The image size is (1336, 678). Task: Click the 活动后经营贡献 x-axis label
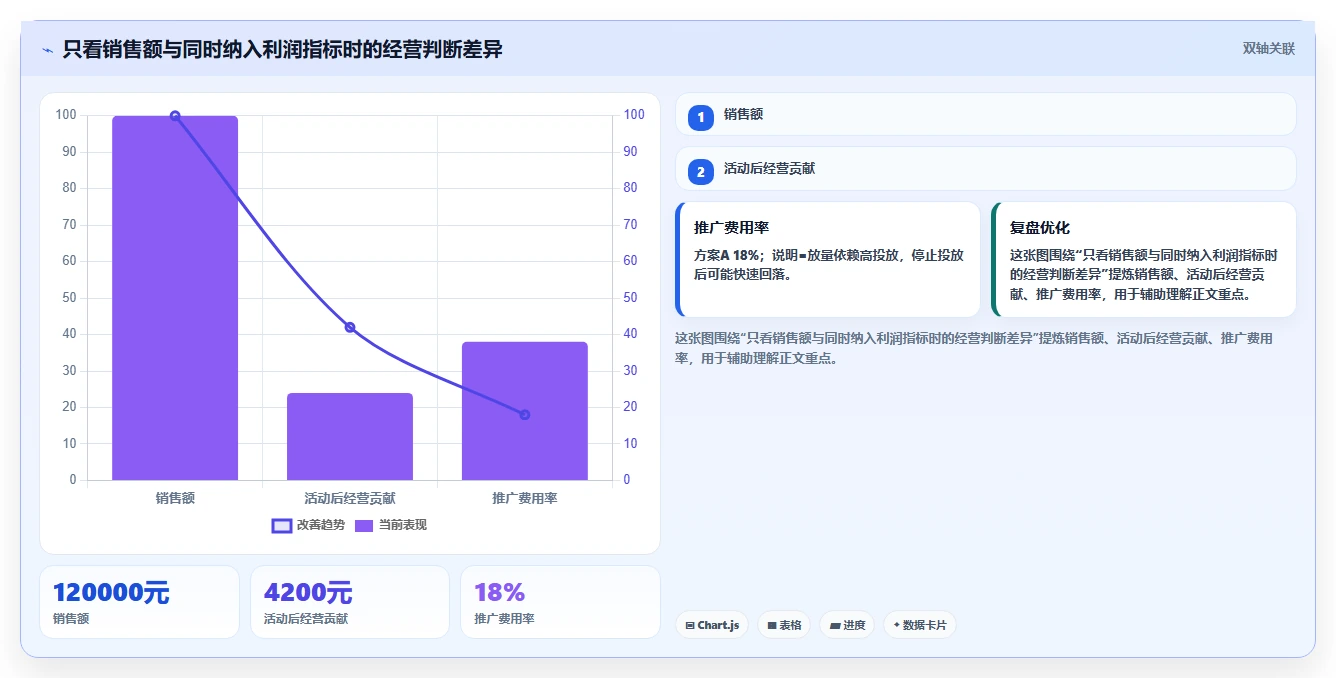click(x=350, y=498)
